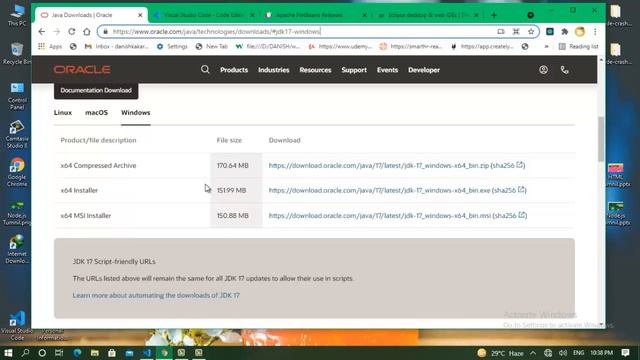Click the x64 MSI Installer row label

pyautogui.click(x=86, y=216)
